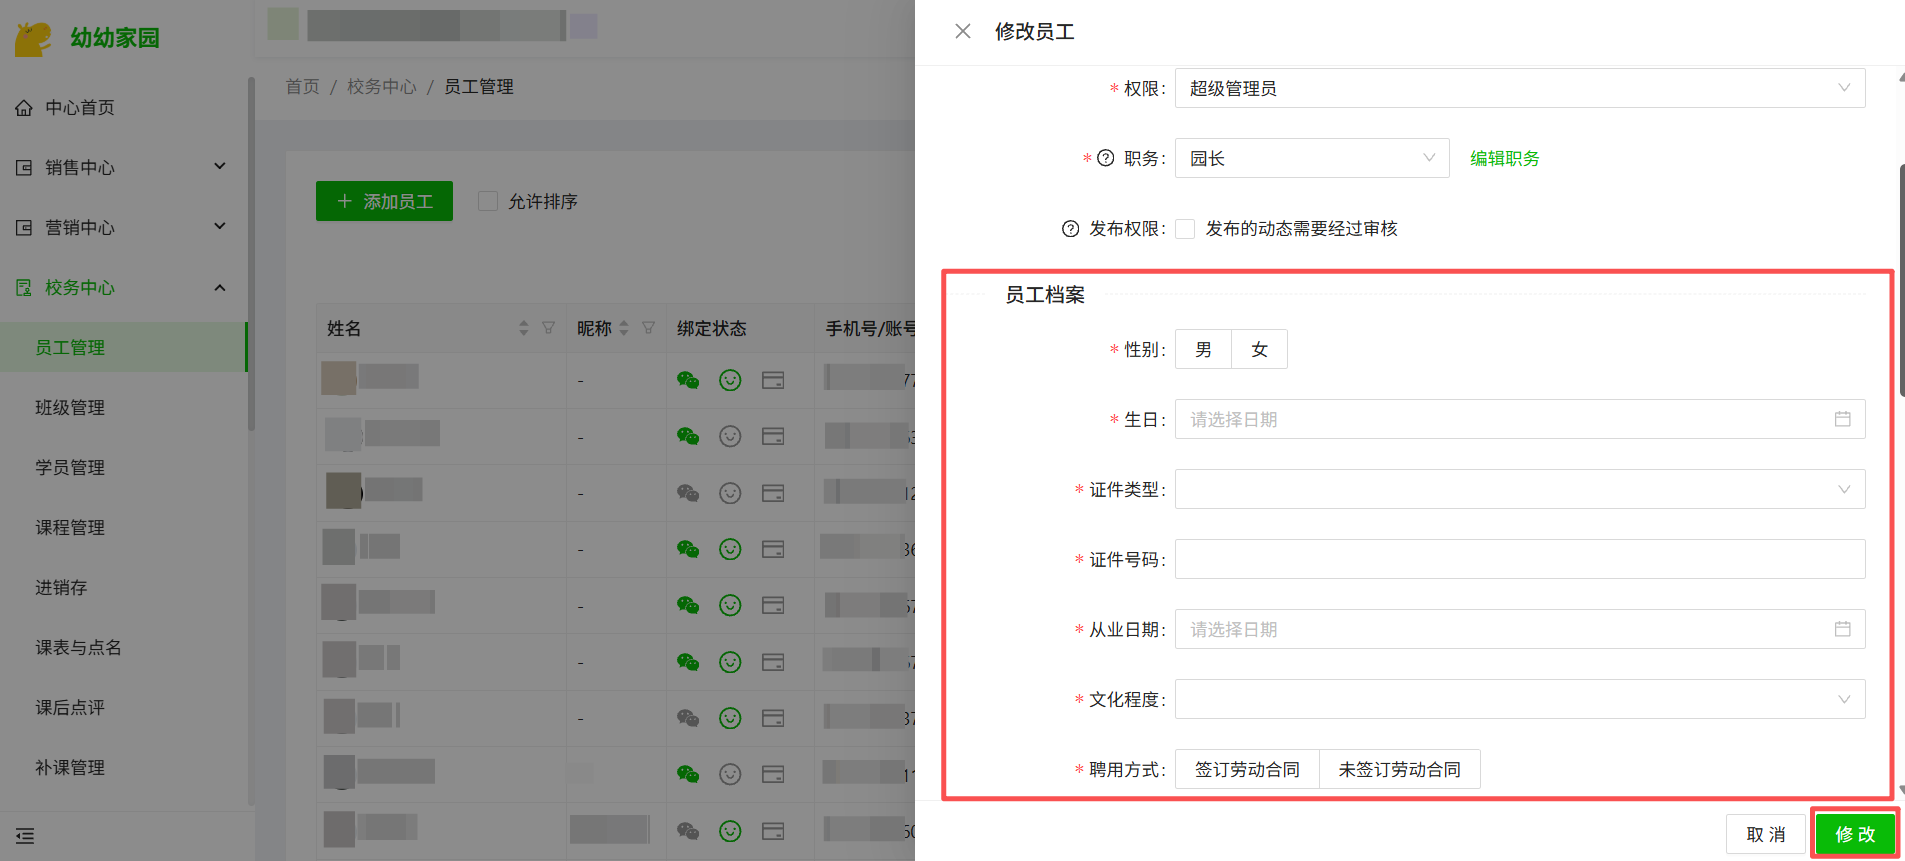1905x861 pixels.
Task: Click the help icon beside 职务 label
Action: pyautogui.click(x=1105, y=158)
